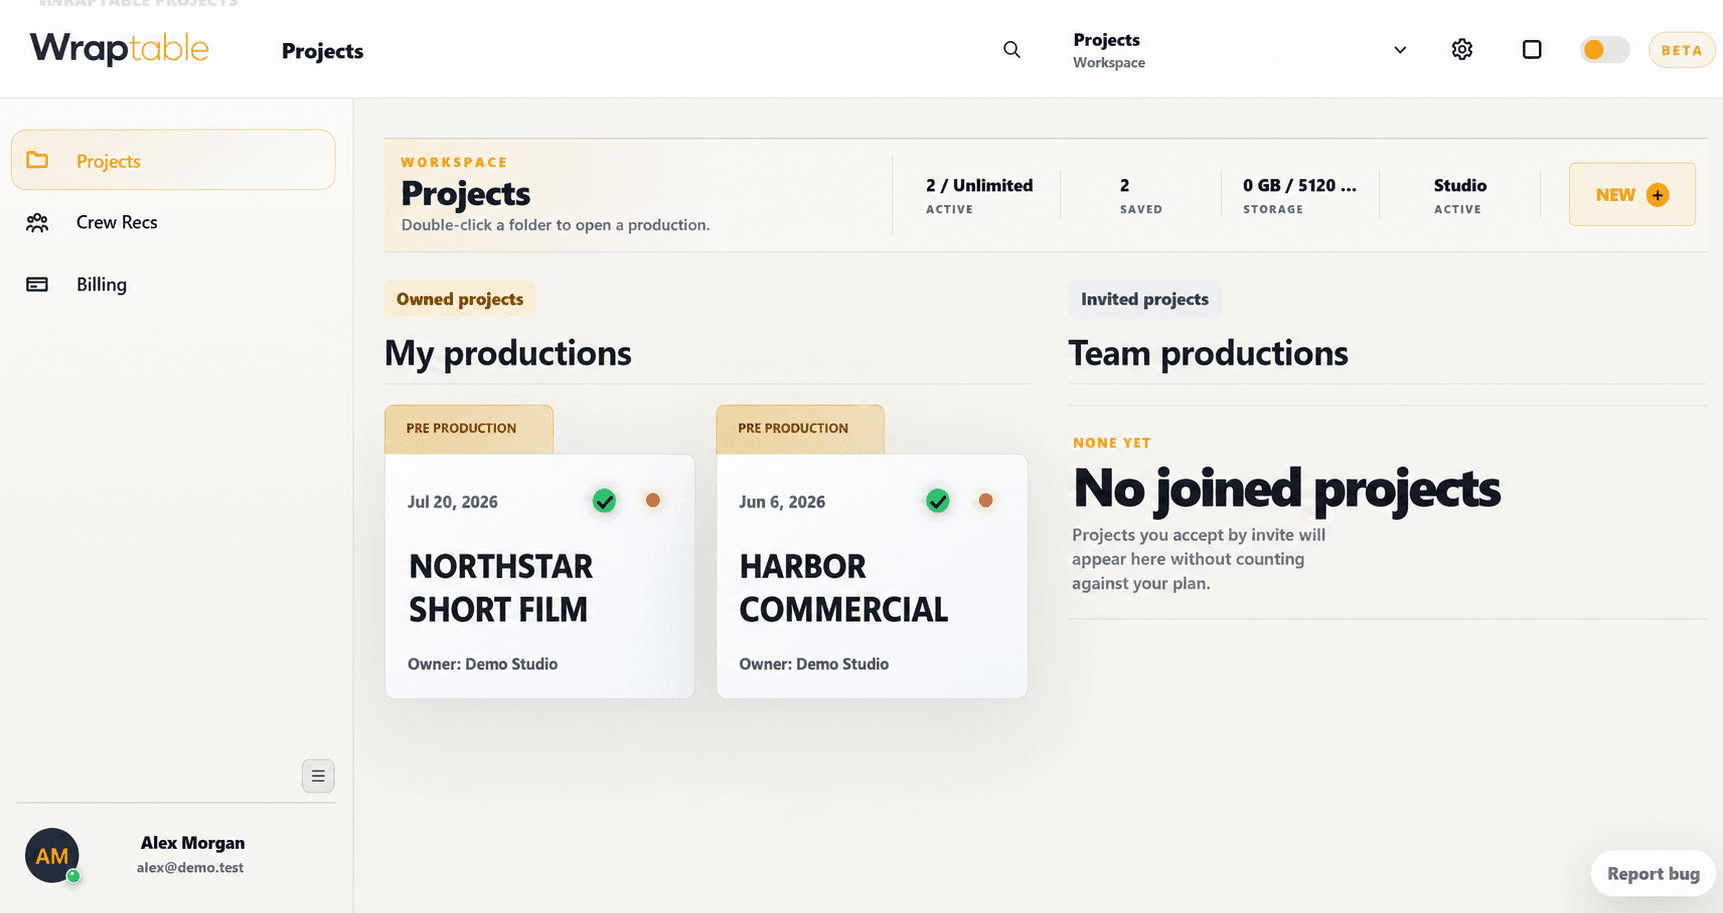Open the search magnifier icon

[x=1012, y=50]
